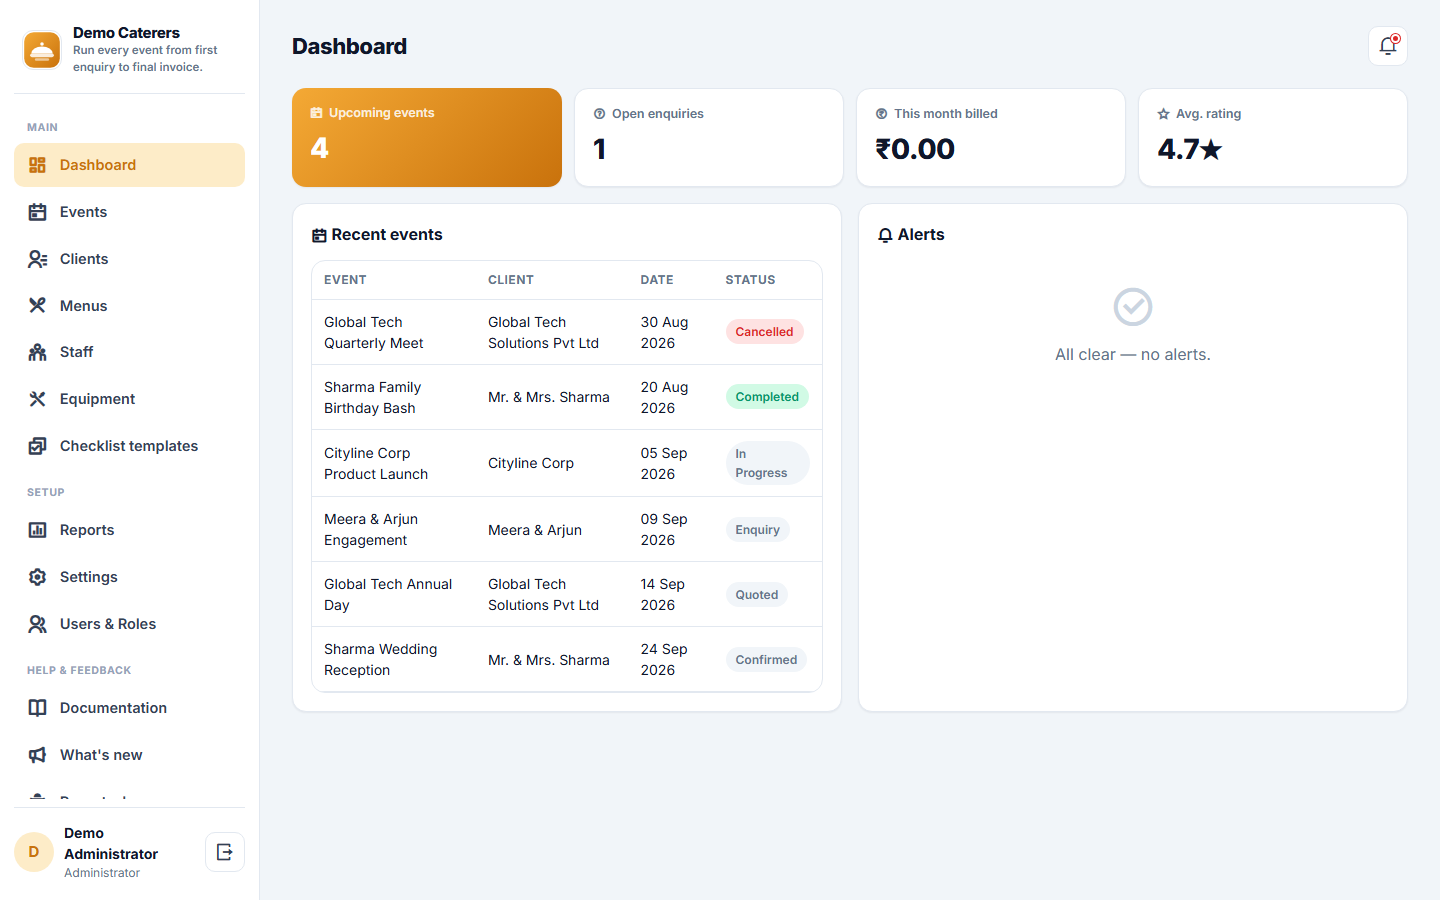1440x900 pixels.
Task: Click the In Progress status badge
Action: pos(767,463)
